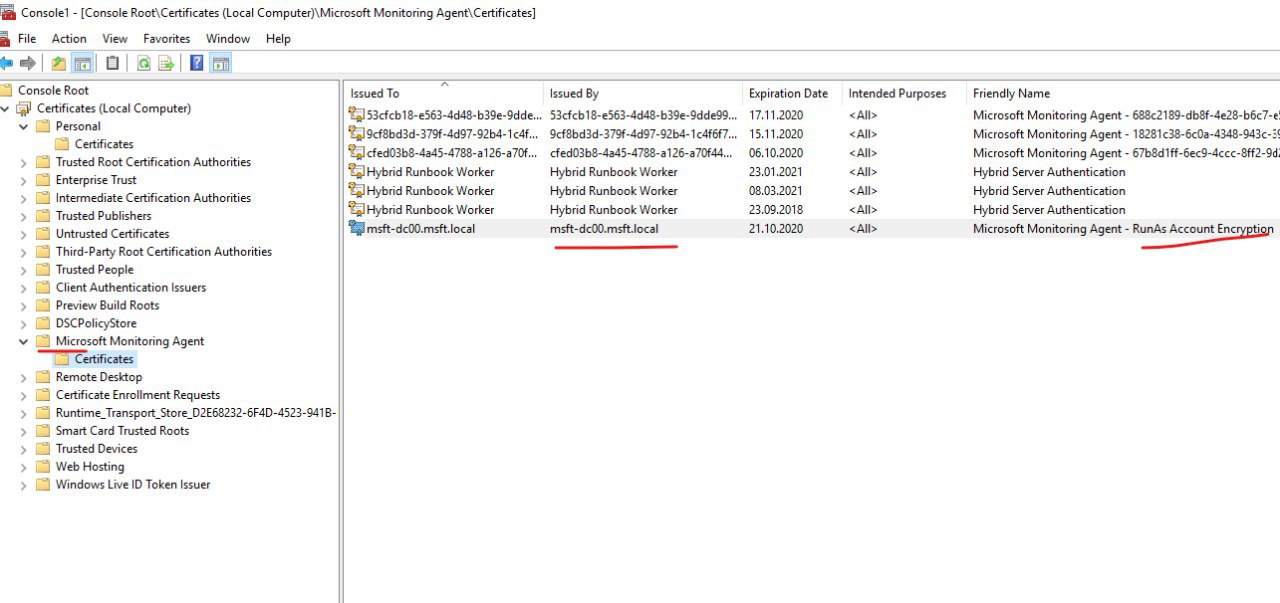Open the View menu

[115, 39]
